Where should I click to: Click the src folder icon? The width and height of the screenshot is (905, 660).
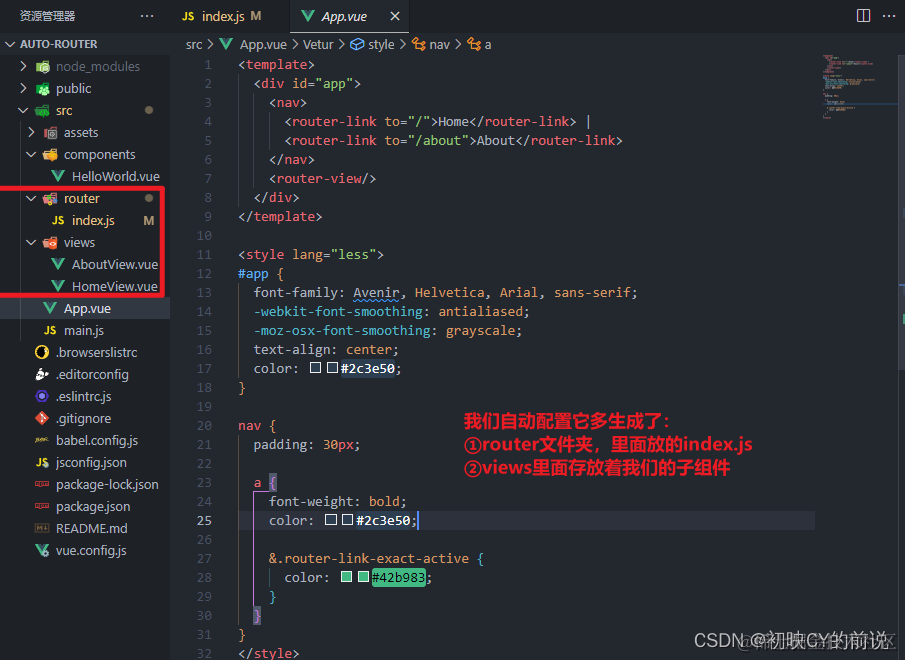coord(43,111)
